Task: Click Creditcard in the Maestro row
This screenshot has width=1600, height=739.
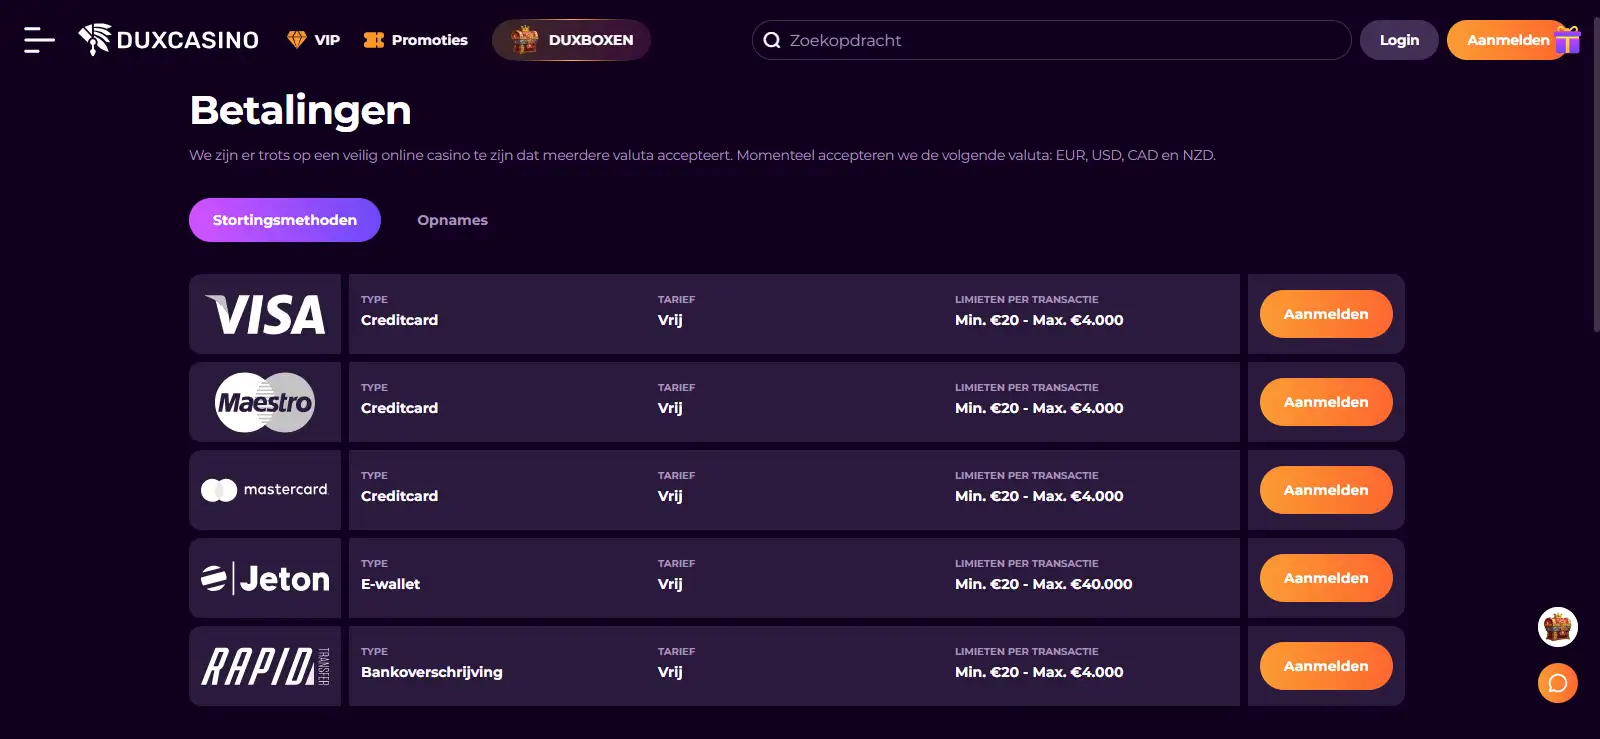Action: click(x=399, y=408)
